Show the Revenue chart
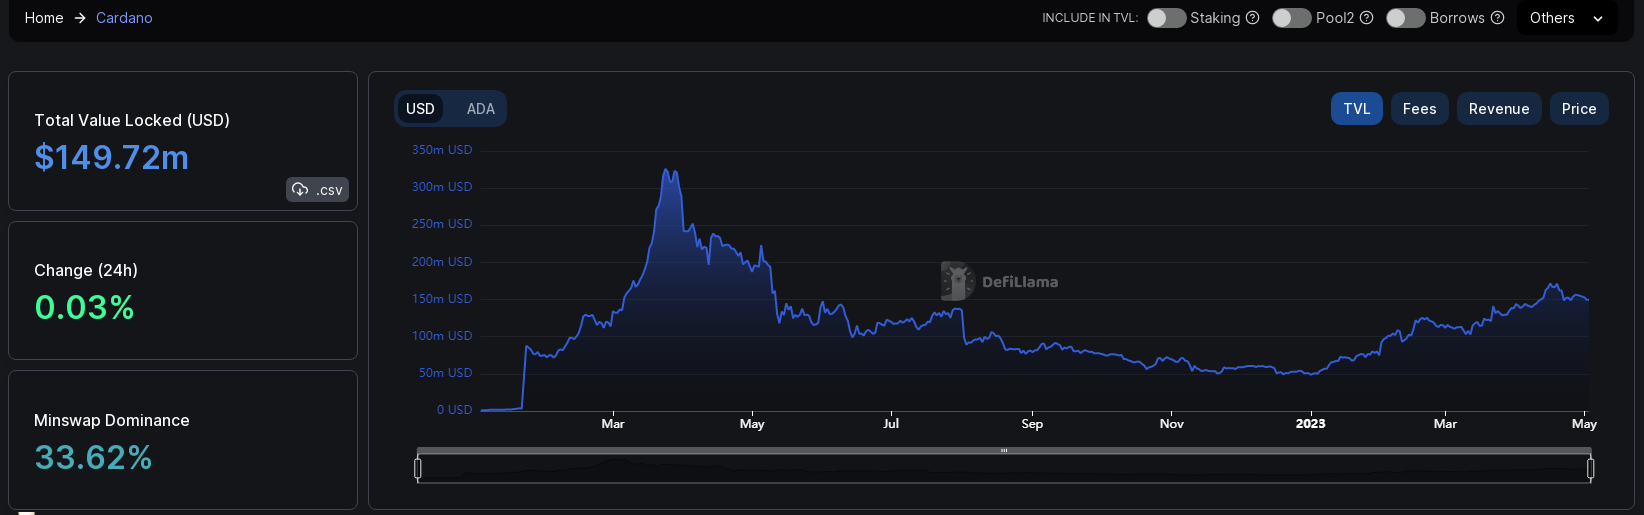The height and width of the screenshot is (515, 1644). [x=1498, y=109]
